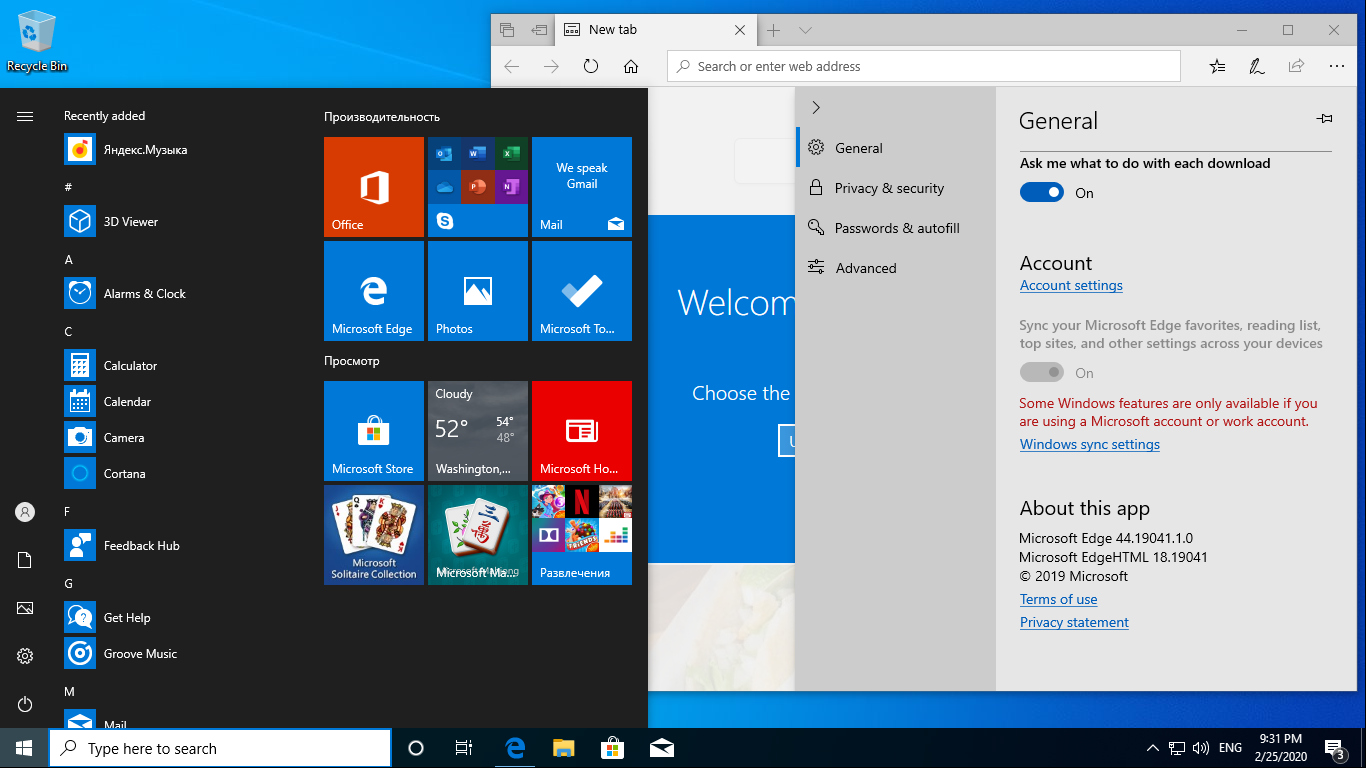This screenshot has width=1366, height=768.
Task: Turn off Ask me what to do with each download
Action: [1041, 193]
